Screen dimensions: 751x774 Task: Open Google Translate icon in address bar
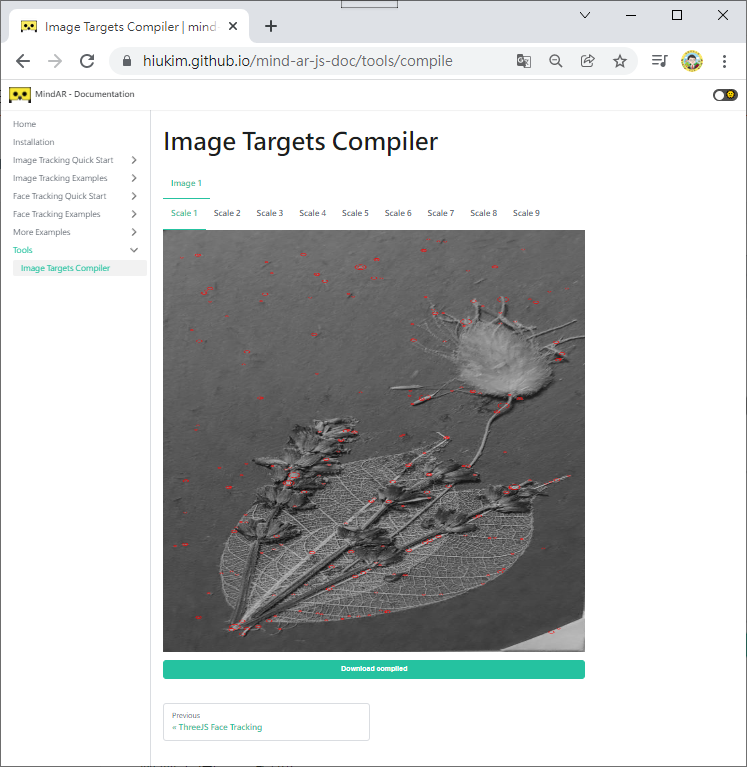tap(523, 61)
